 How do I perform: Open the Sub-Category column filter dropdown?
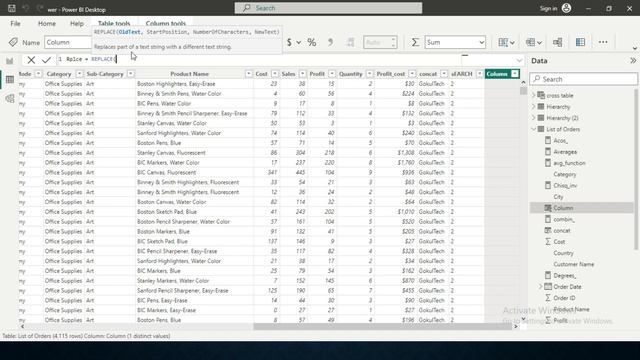pyautogui.click(x=131, y=74)
